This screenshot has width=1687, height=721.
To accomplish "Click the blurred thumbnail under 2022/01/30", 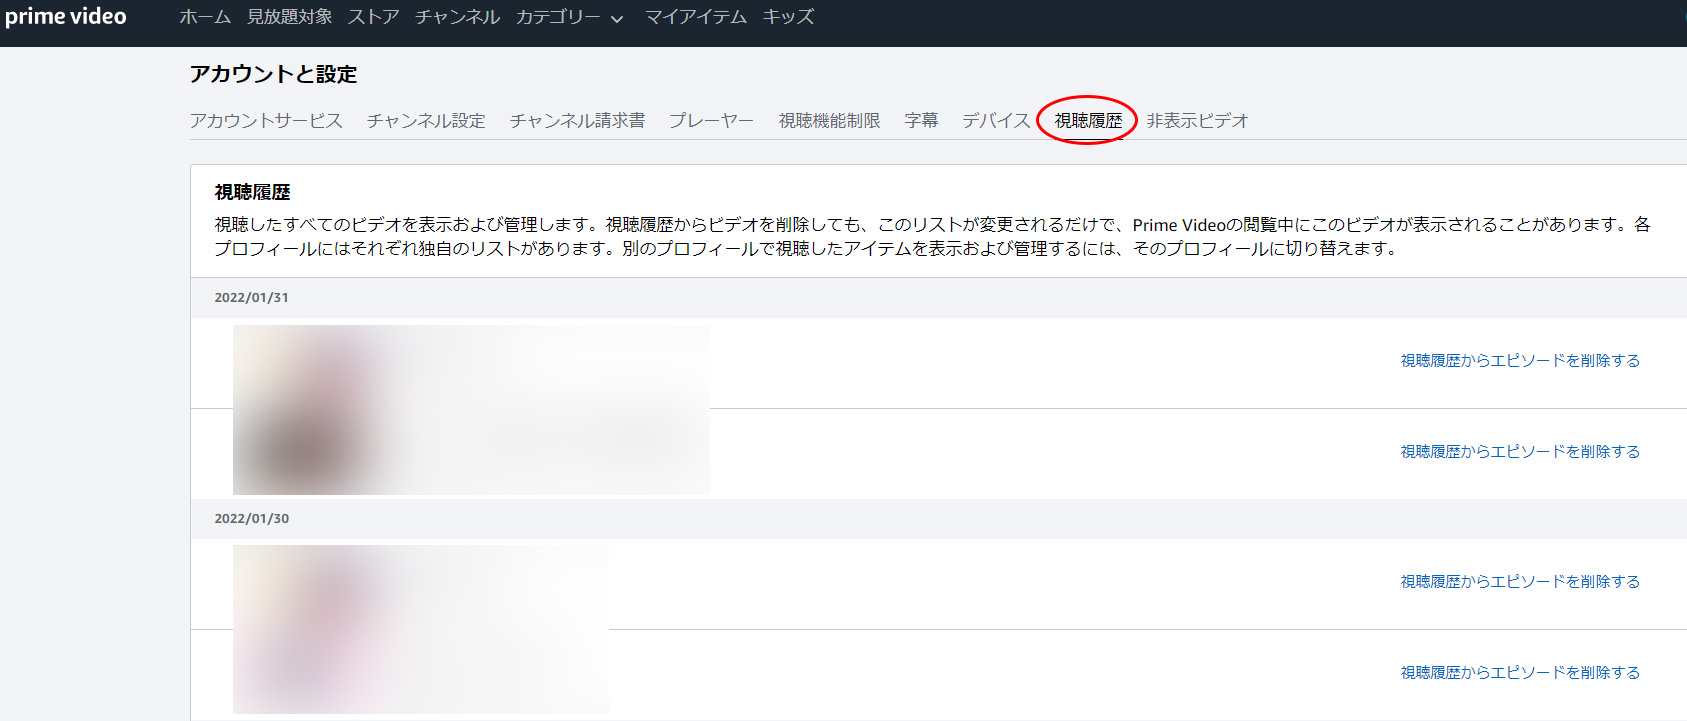I will point(421,629).
